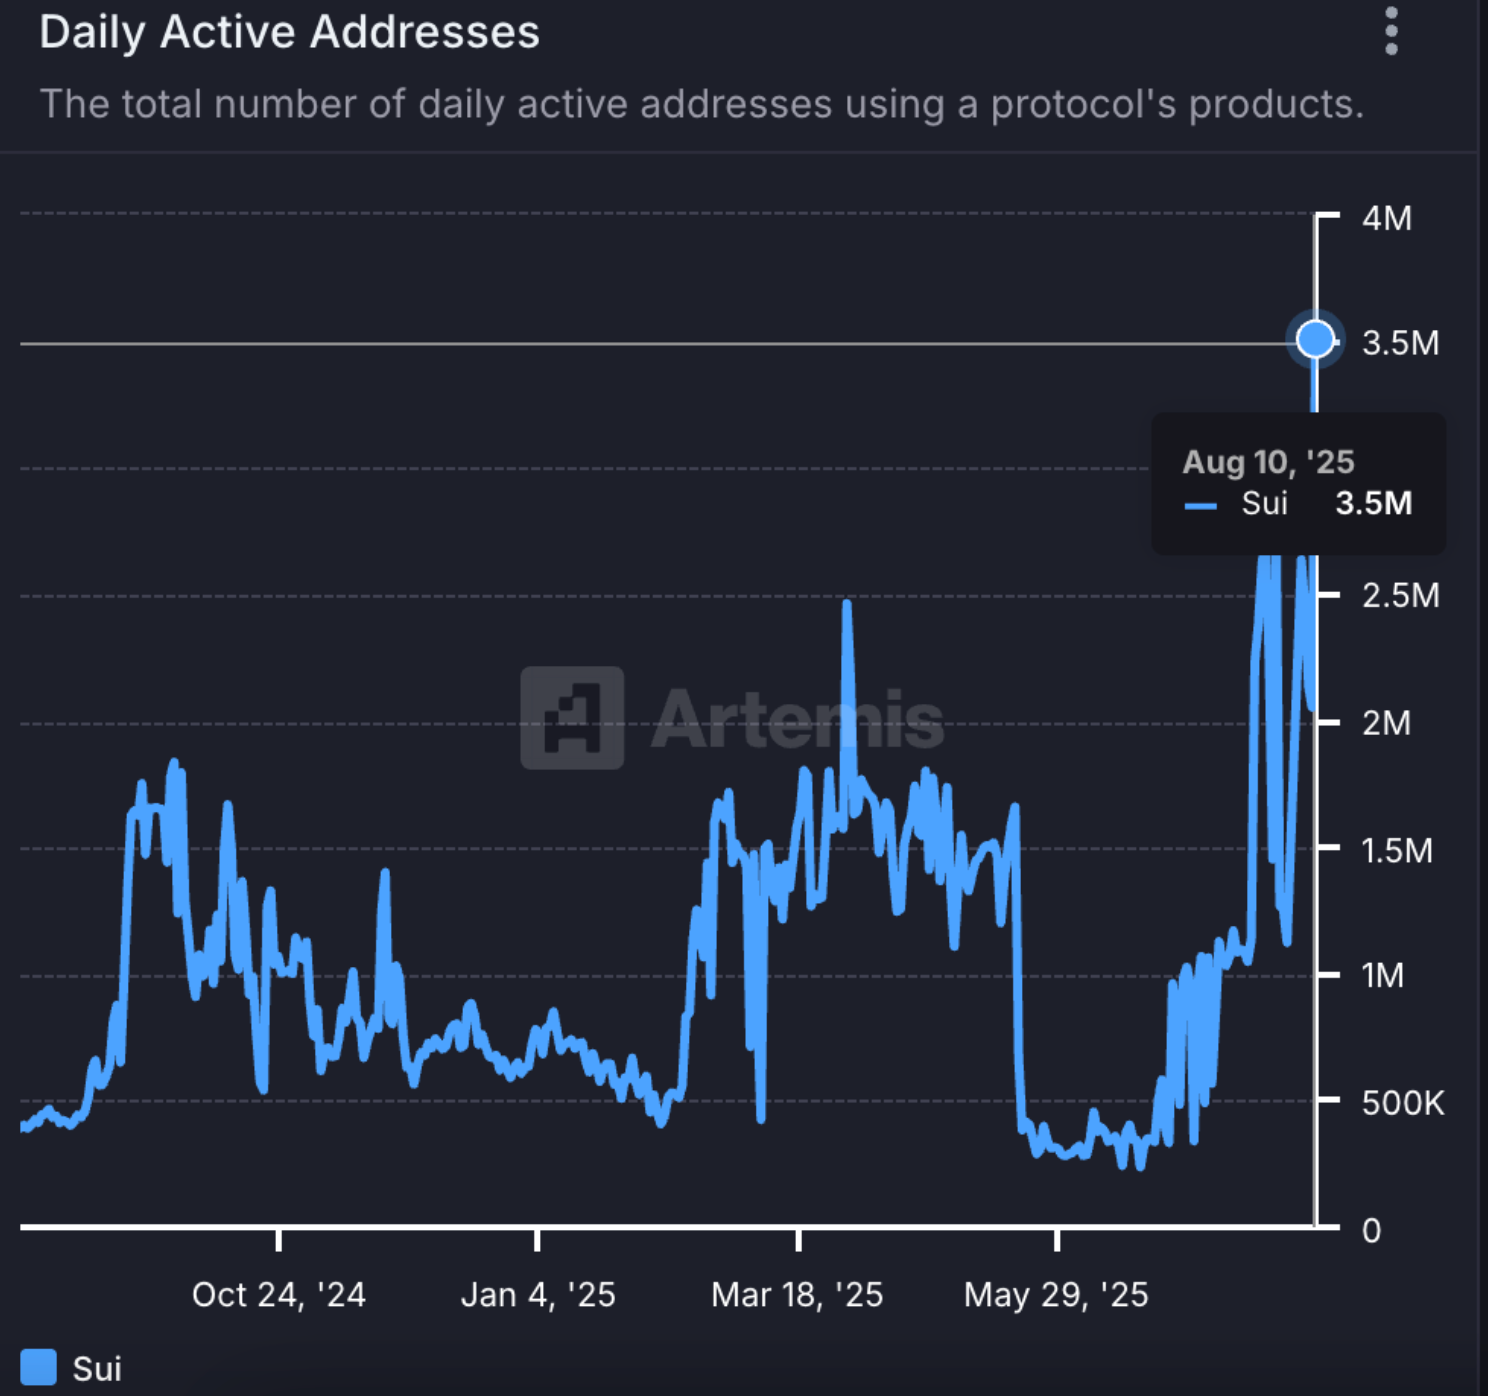1488x1396 pixels.
Task: Click the Sui label inside the tooltip
Action: [1264, 503]
